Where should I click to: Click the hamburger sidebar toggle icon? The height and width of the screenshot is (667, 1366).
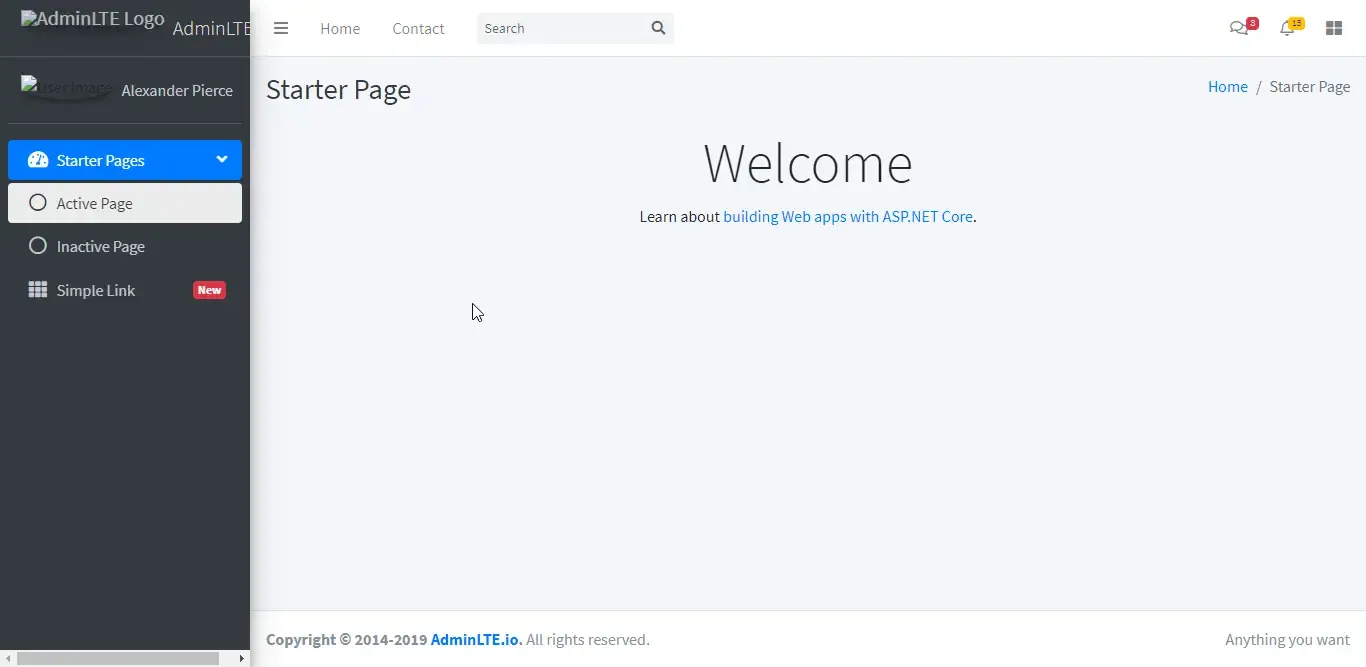coord(281,28)
